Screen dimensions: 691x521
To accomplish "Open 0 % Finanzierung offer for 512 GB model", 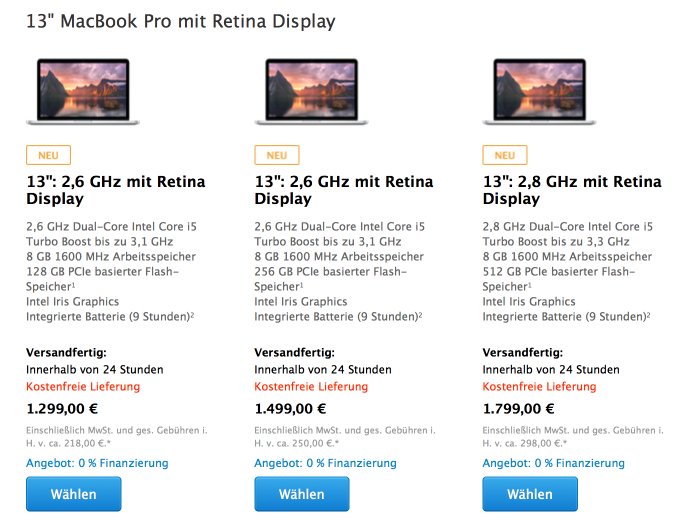I will (554, 463).
